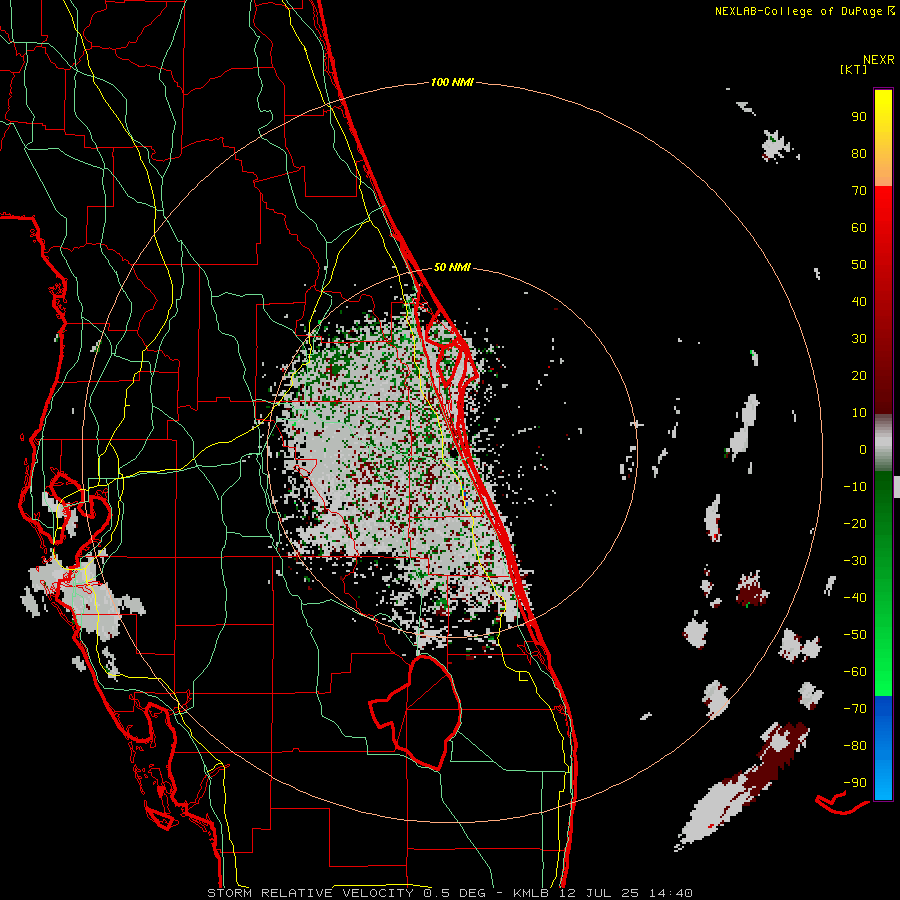
Task: Click the KMLB station identifier text
Action: tap(531, 893)
